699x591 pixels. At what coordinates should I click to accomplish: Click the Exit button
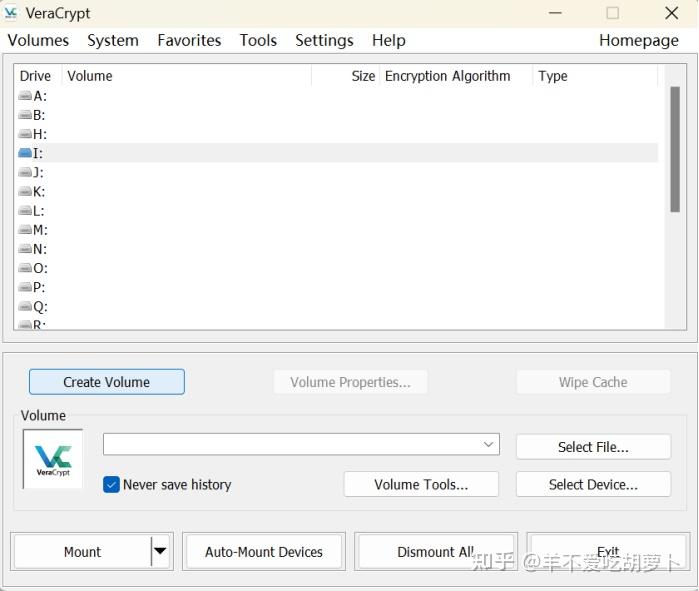pyautogui.click(x=608, y=552)
